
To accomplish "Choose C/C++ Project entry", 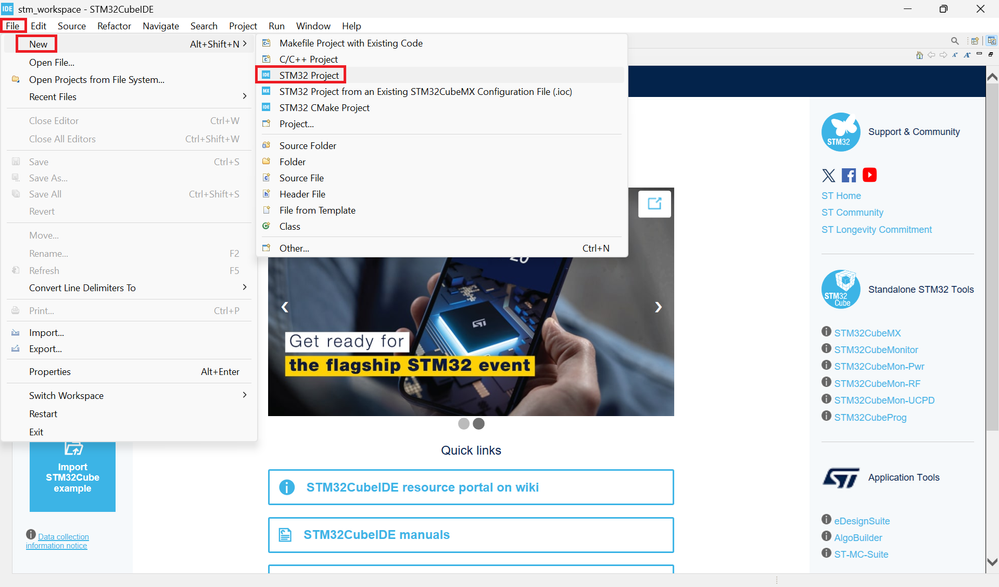I will tap(442, 59).
